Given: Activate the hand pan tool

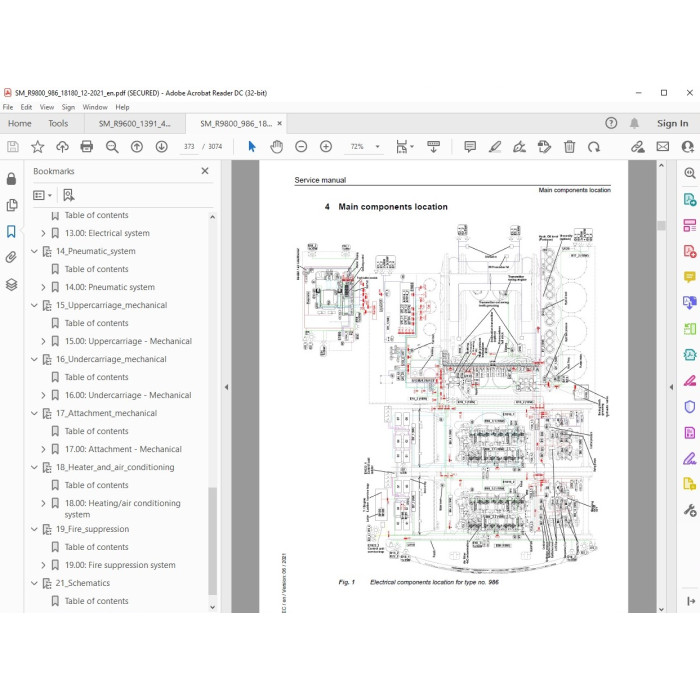Looking at the screenshot, I should pos(276,146).
